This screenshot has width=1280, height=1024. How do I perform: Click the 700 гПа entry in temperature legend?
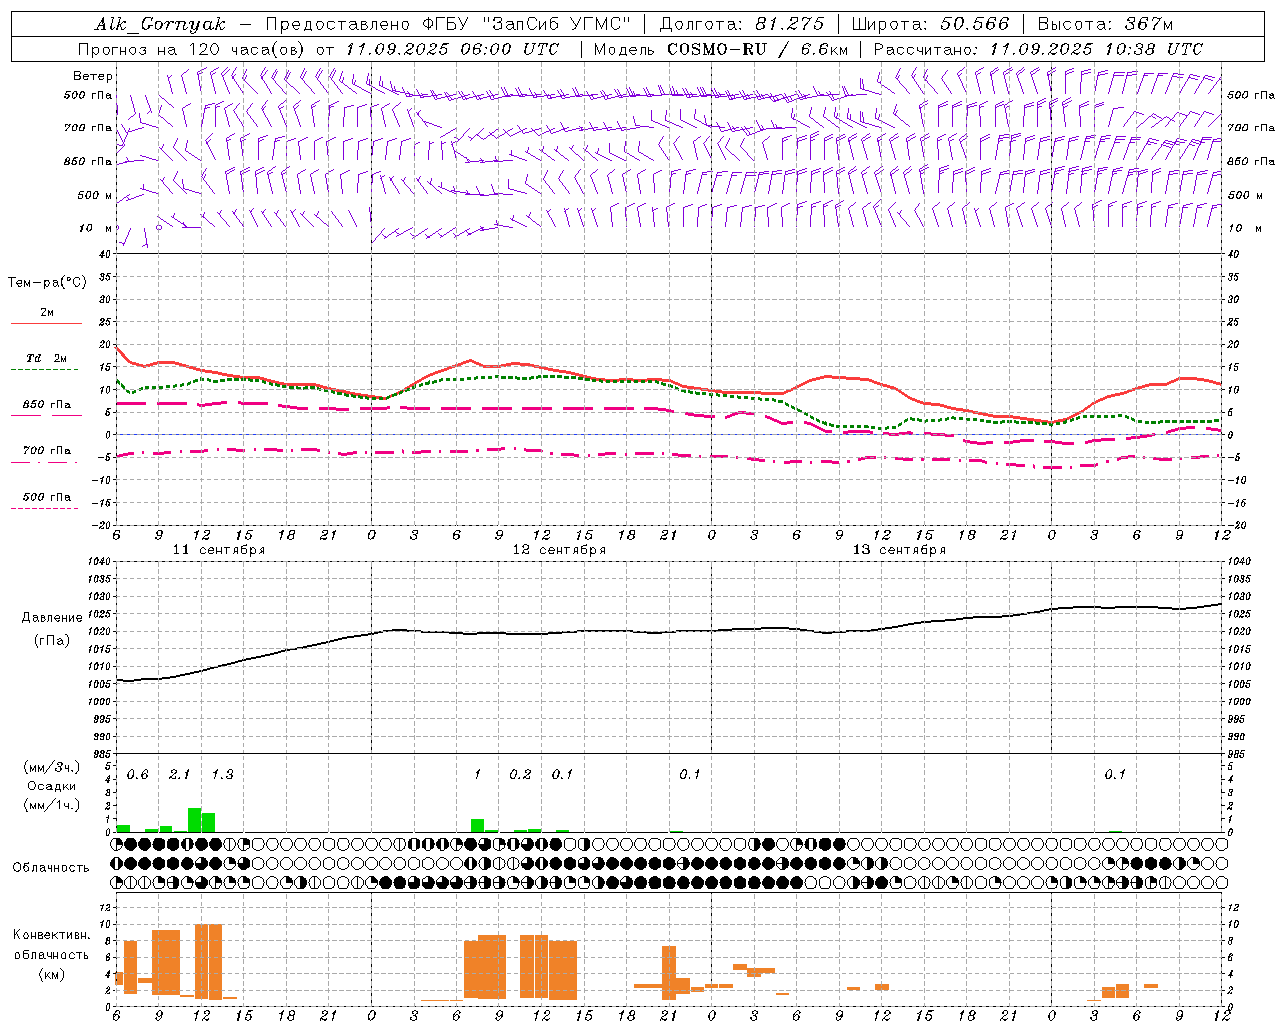pyautogui.click(x=47, y=451)
